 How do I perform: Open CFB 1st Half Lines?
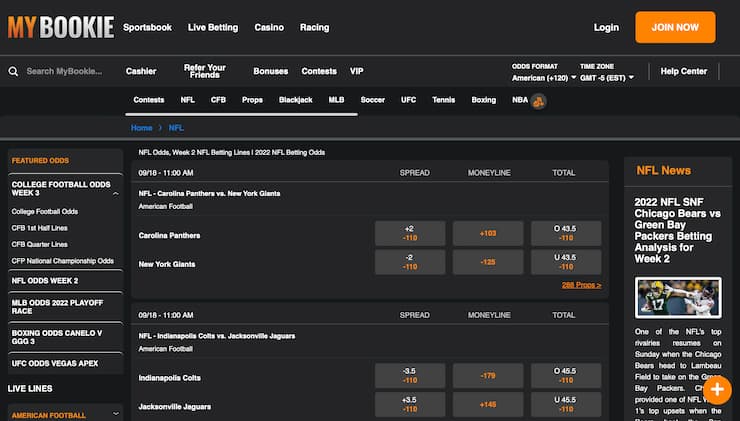40,228
